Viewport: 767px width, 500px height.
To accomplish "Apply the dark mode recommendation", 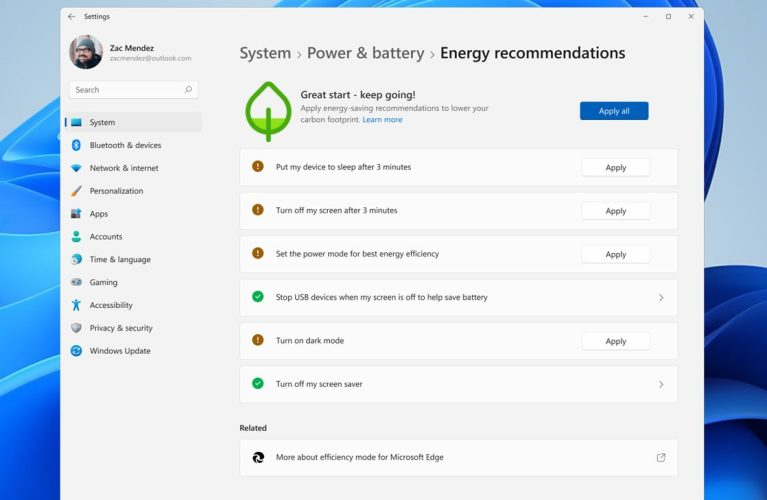I will coord(615,341).
